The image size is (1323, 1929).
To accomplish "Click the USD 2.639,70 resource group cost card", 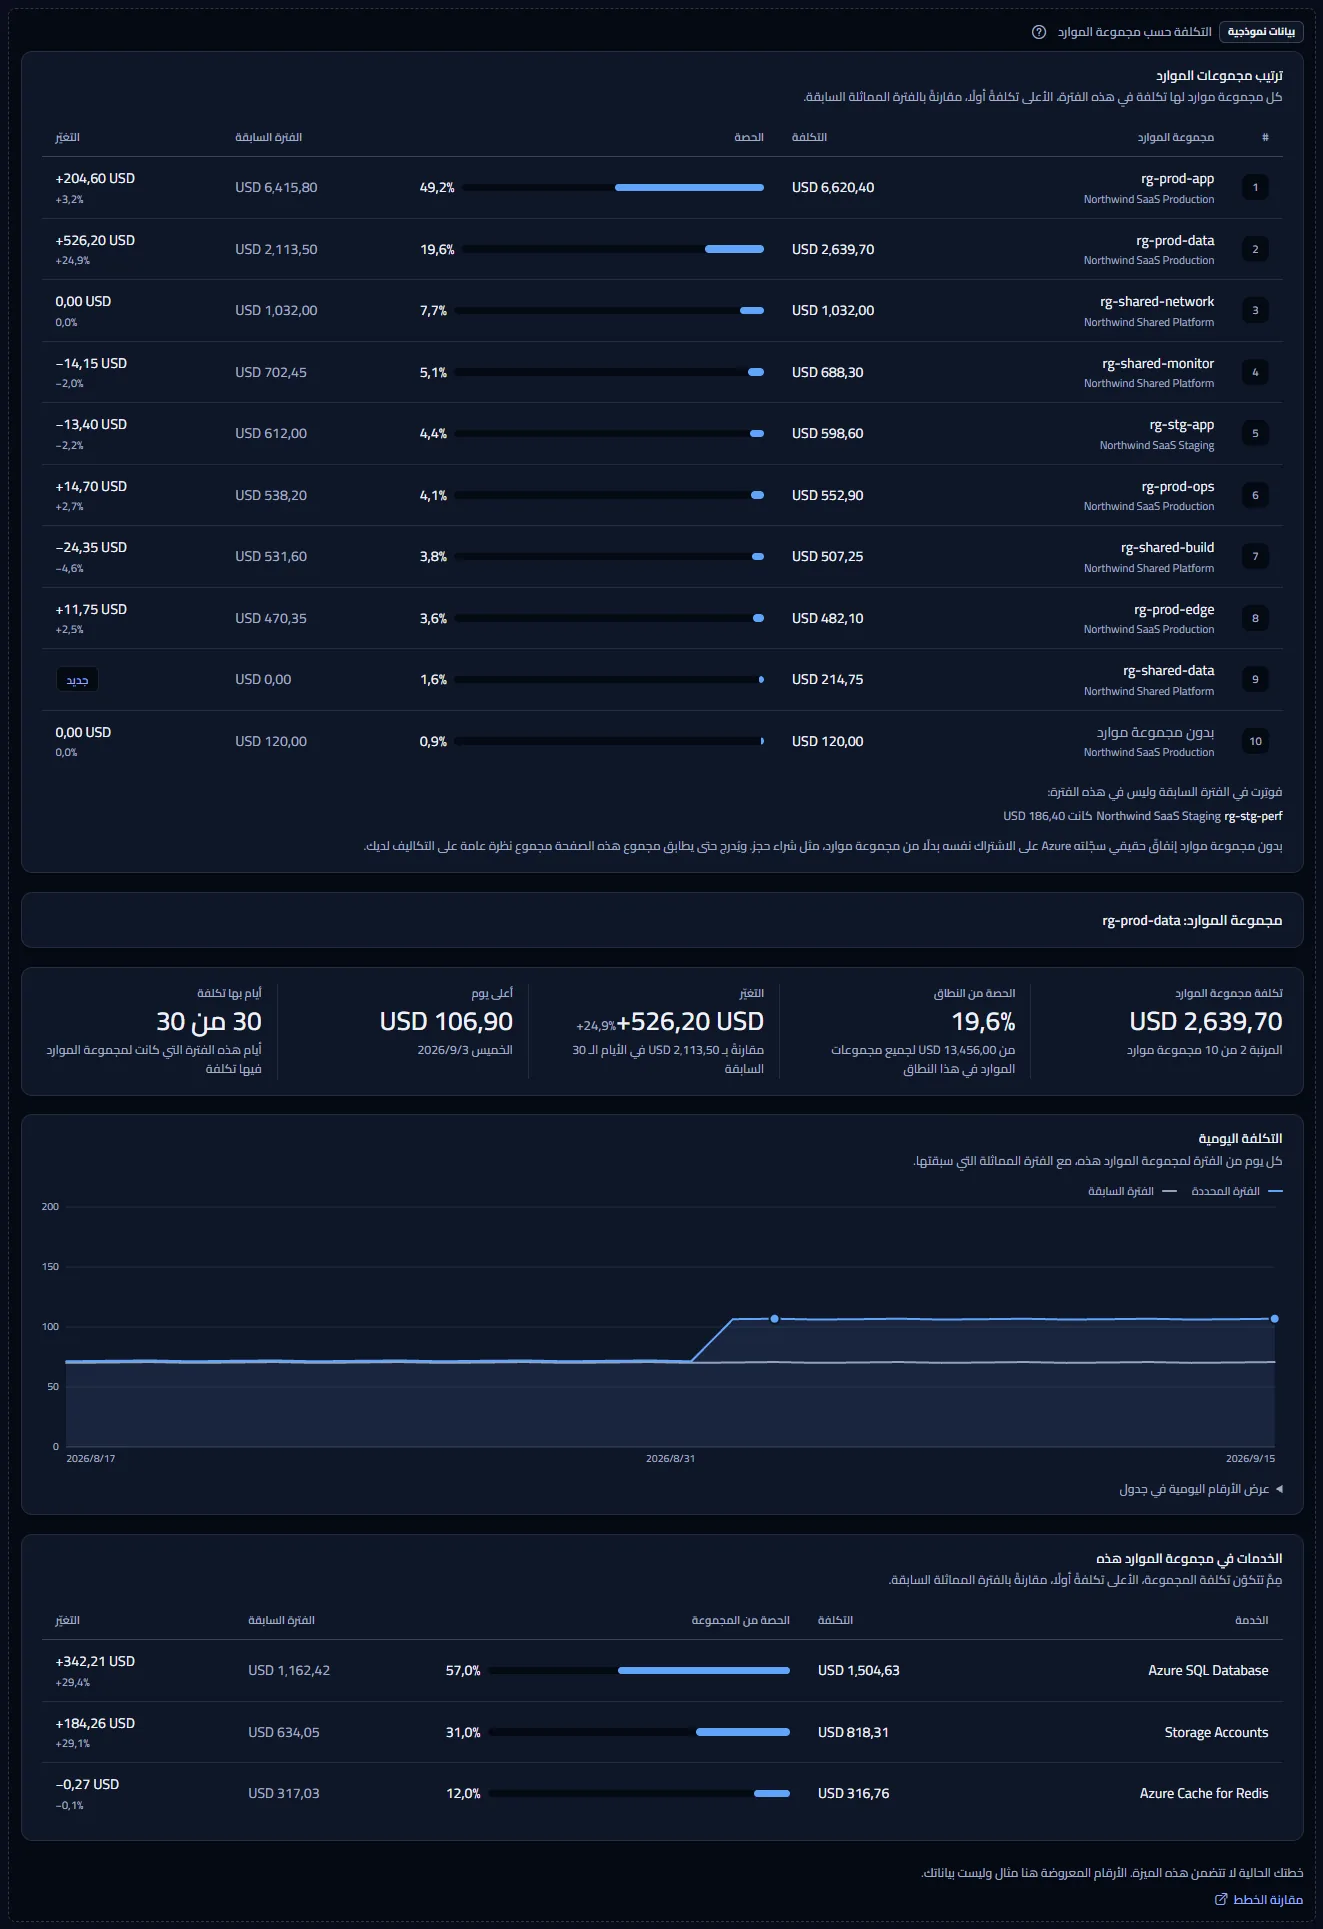I will (x=1165, y=1031).
